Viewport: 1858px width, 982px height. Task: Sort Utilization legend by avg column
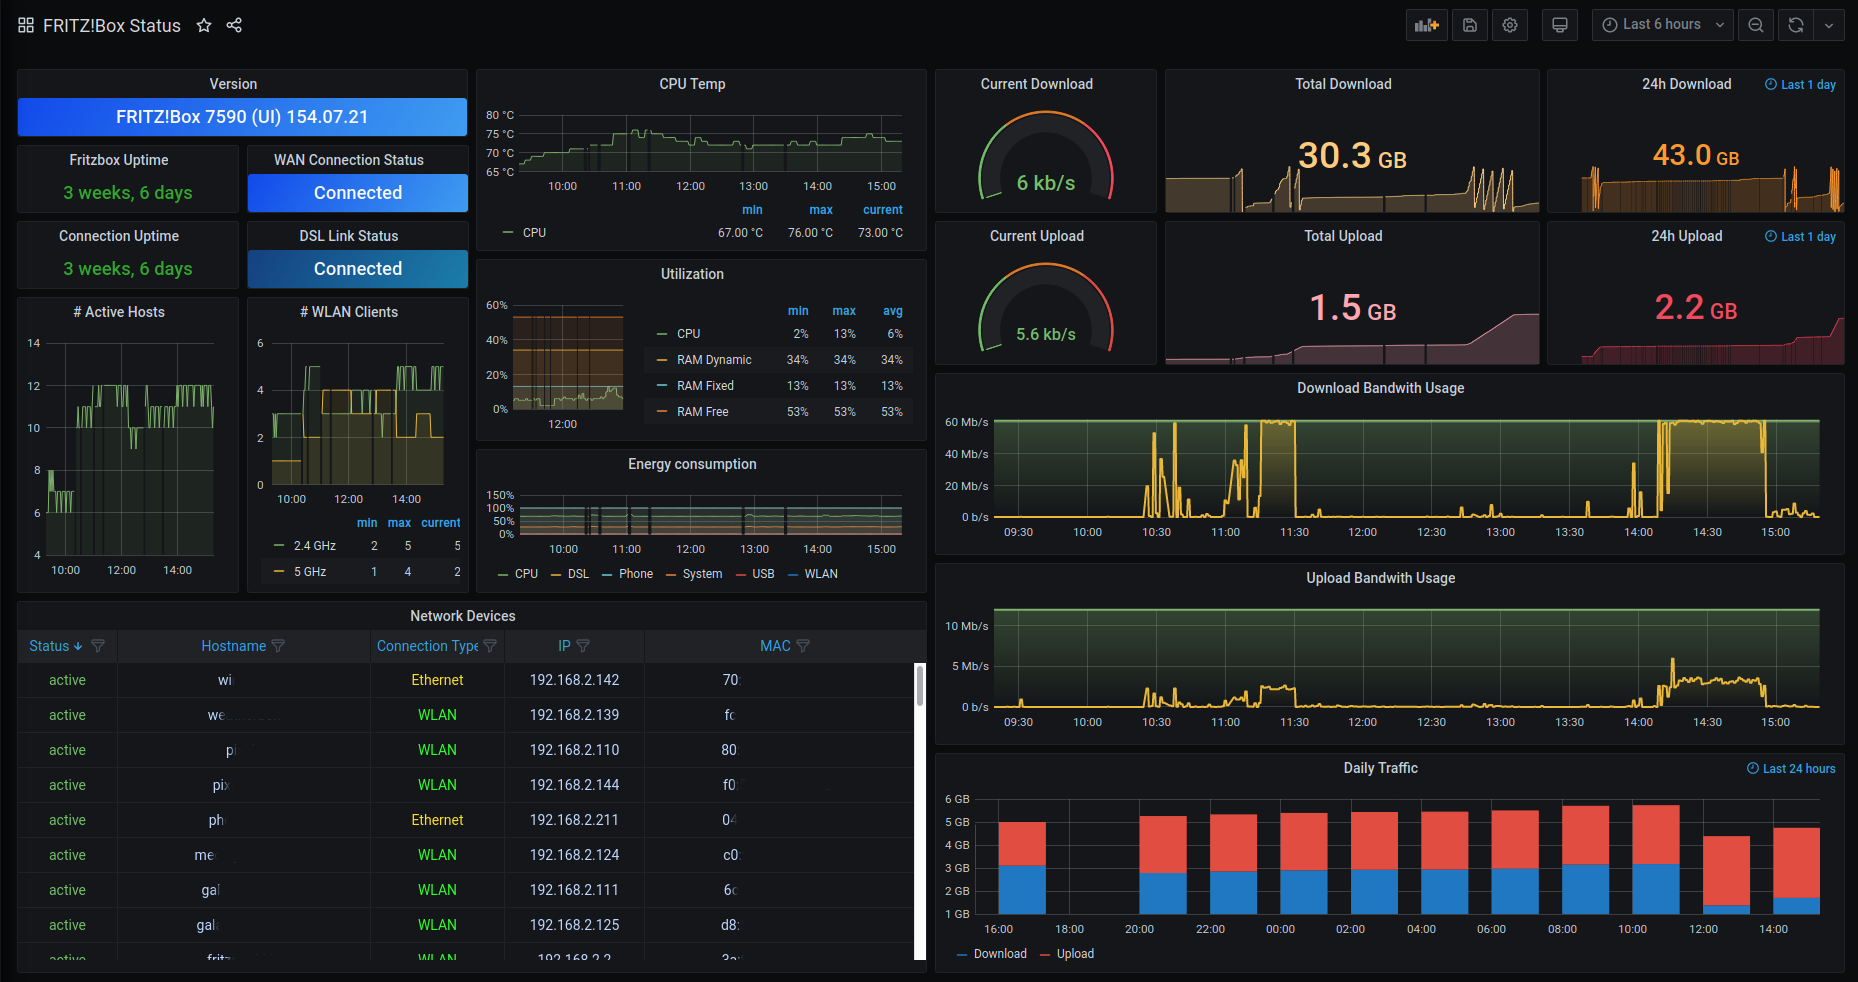[893, 311]
